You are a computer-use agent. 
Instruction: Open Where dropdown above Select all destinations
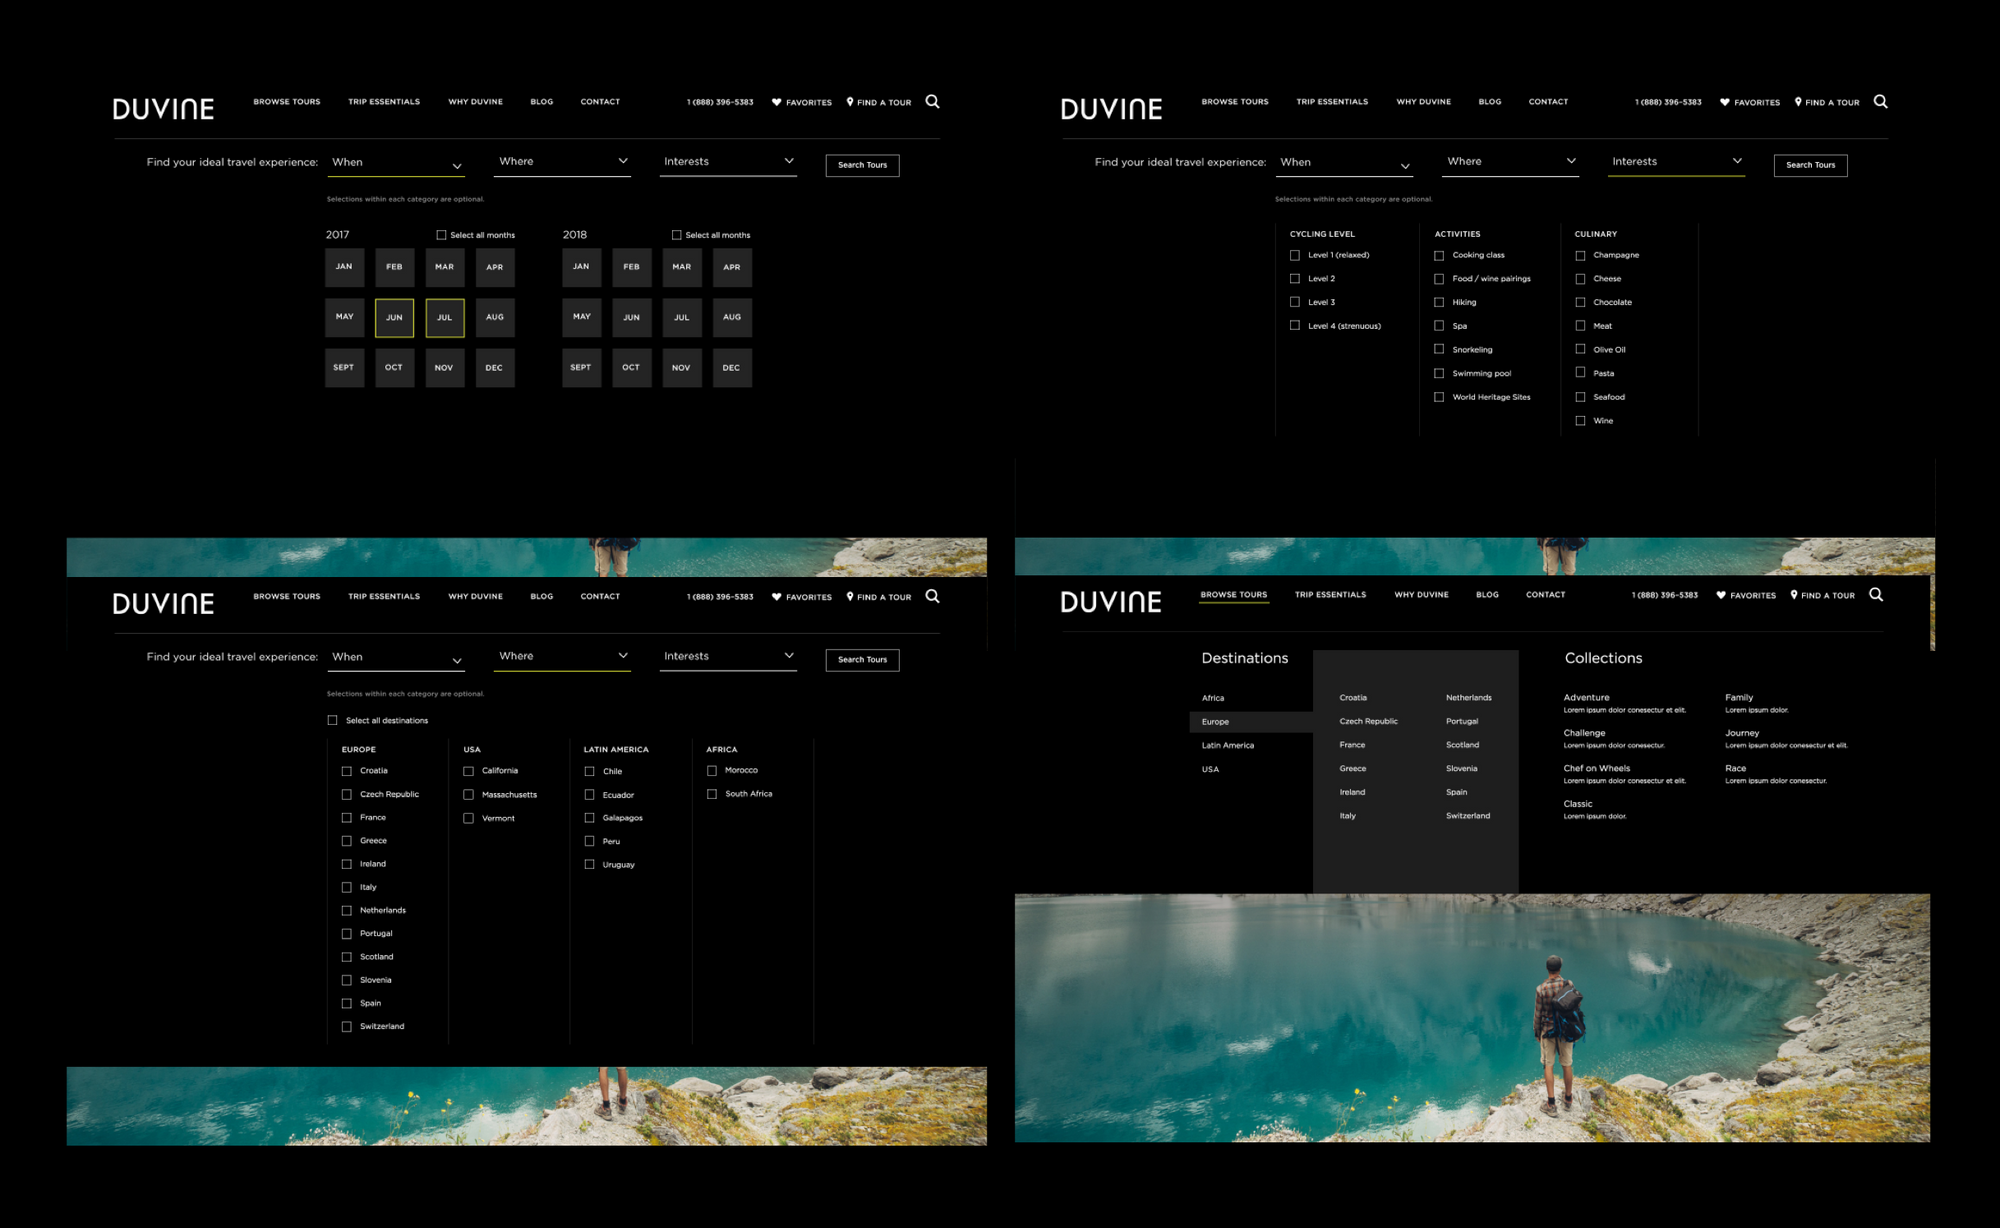[x=563, y=657]
